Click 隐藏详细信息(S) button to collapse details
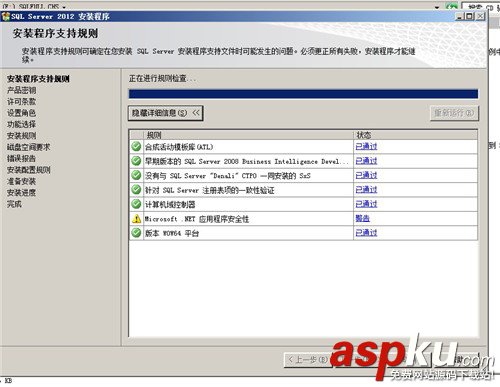500x387 pixels. coord(165,113)
